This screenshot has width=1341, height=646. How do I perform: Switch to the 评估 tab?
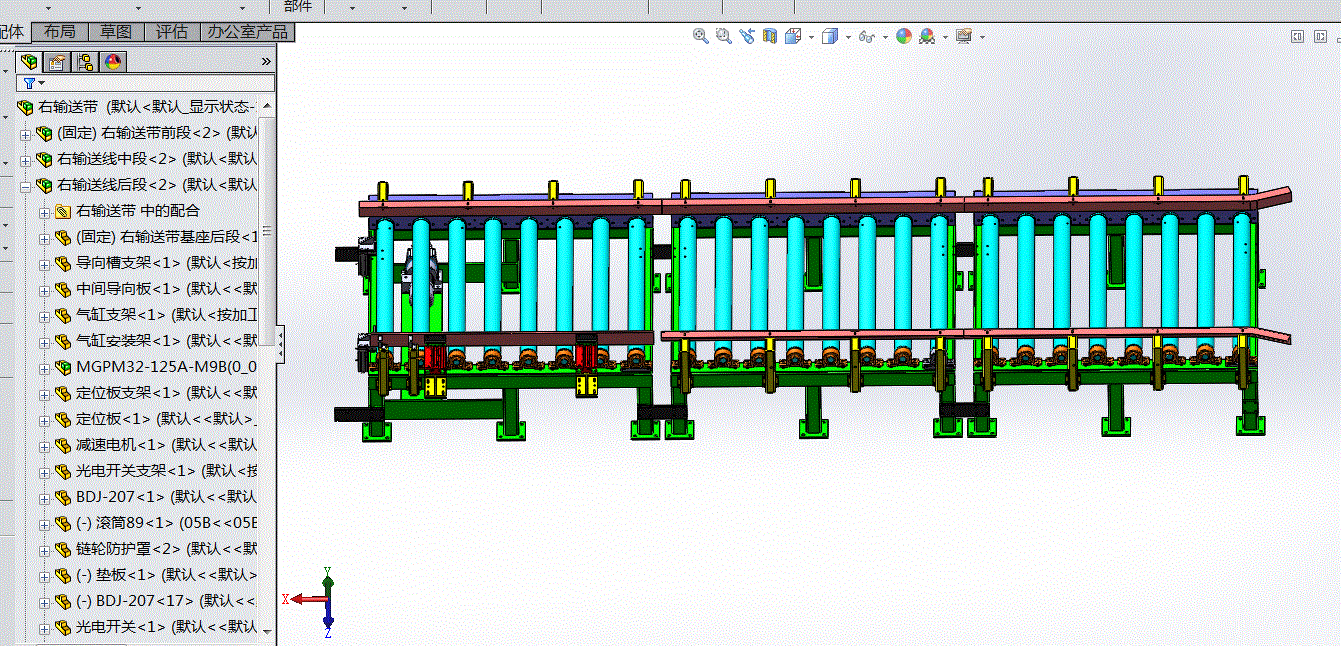pos(172,32)
